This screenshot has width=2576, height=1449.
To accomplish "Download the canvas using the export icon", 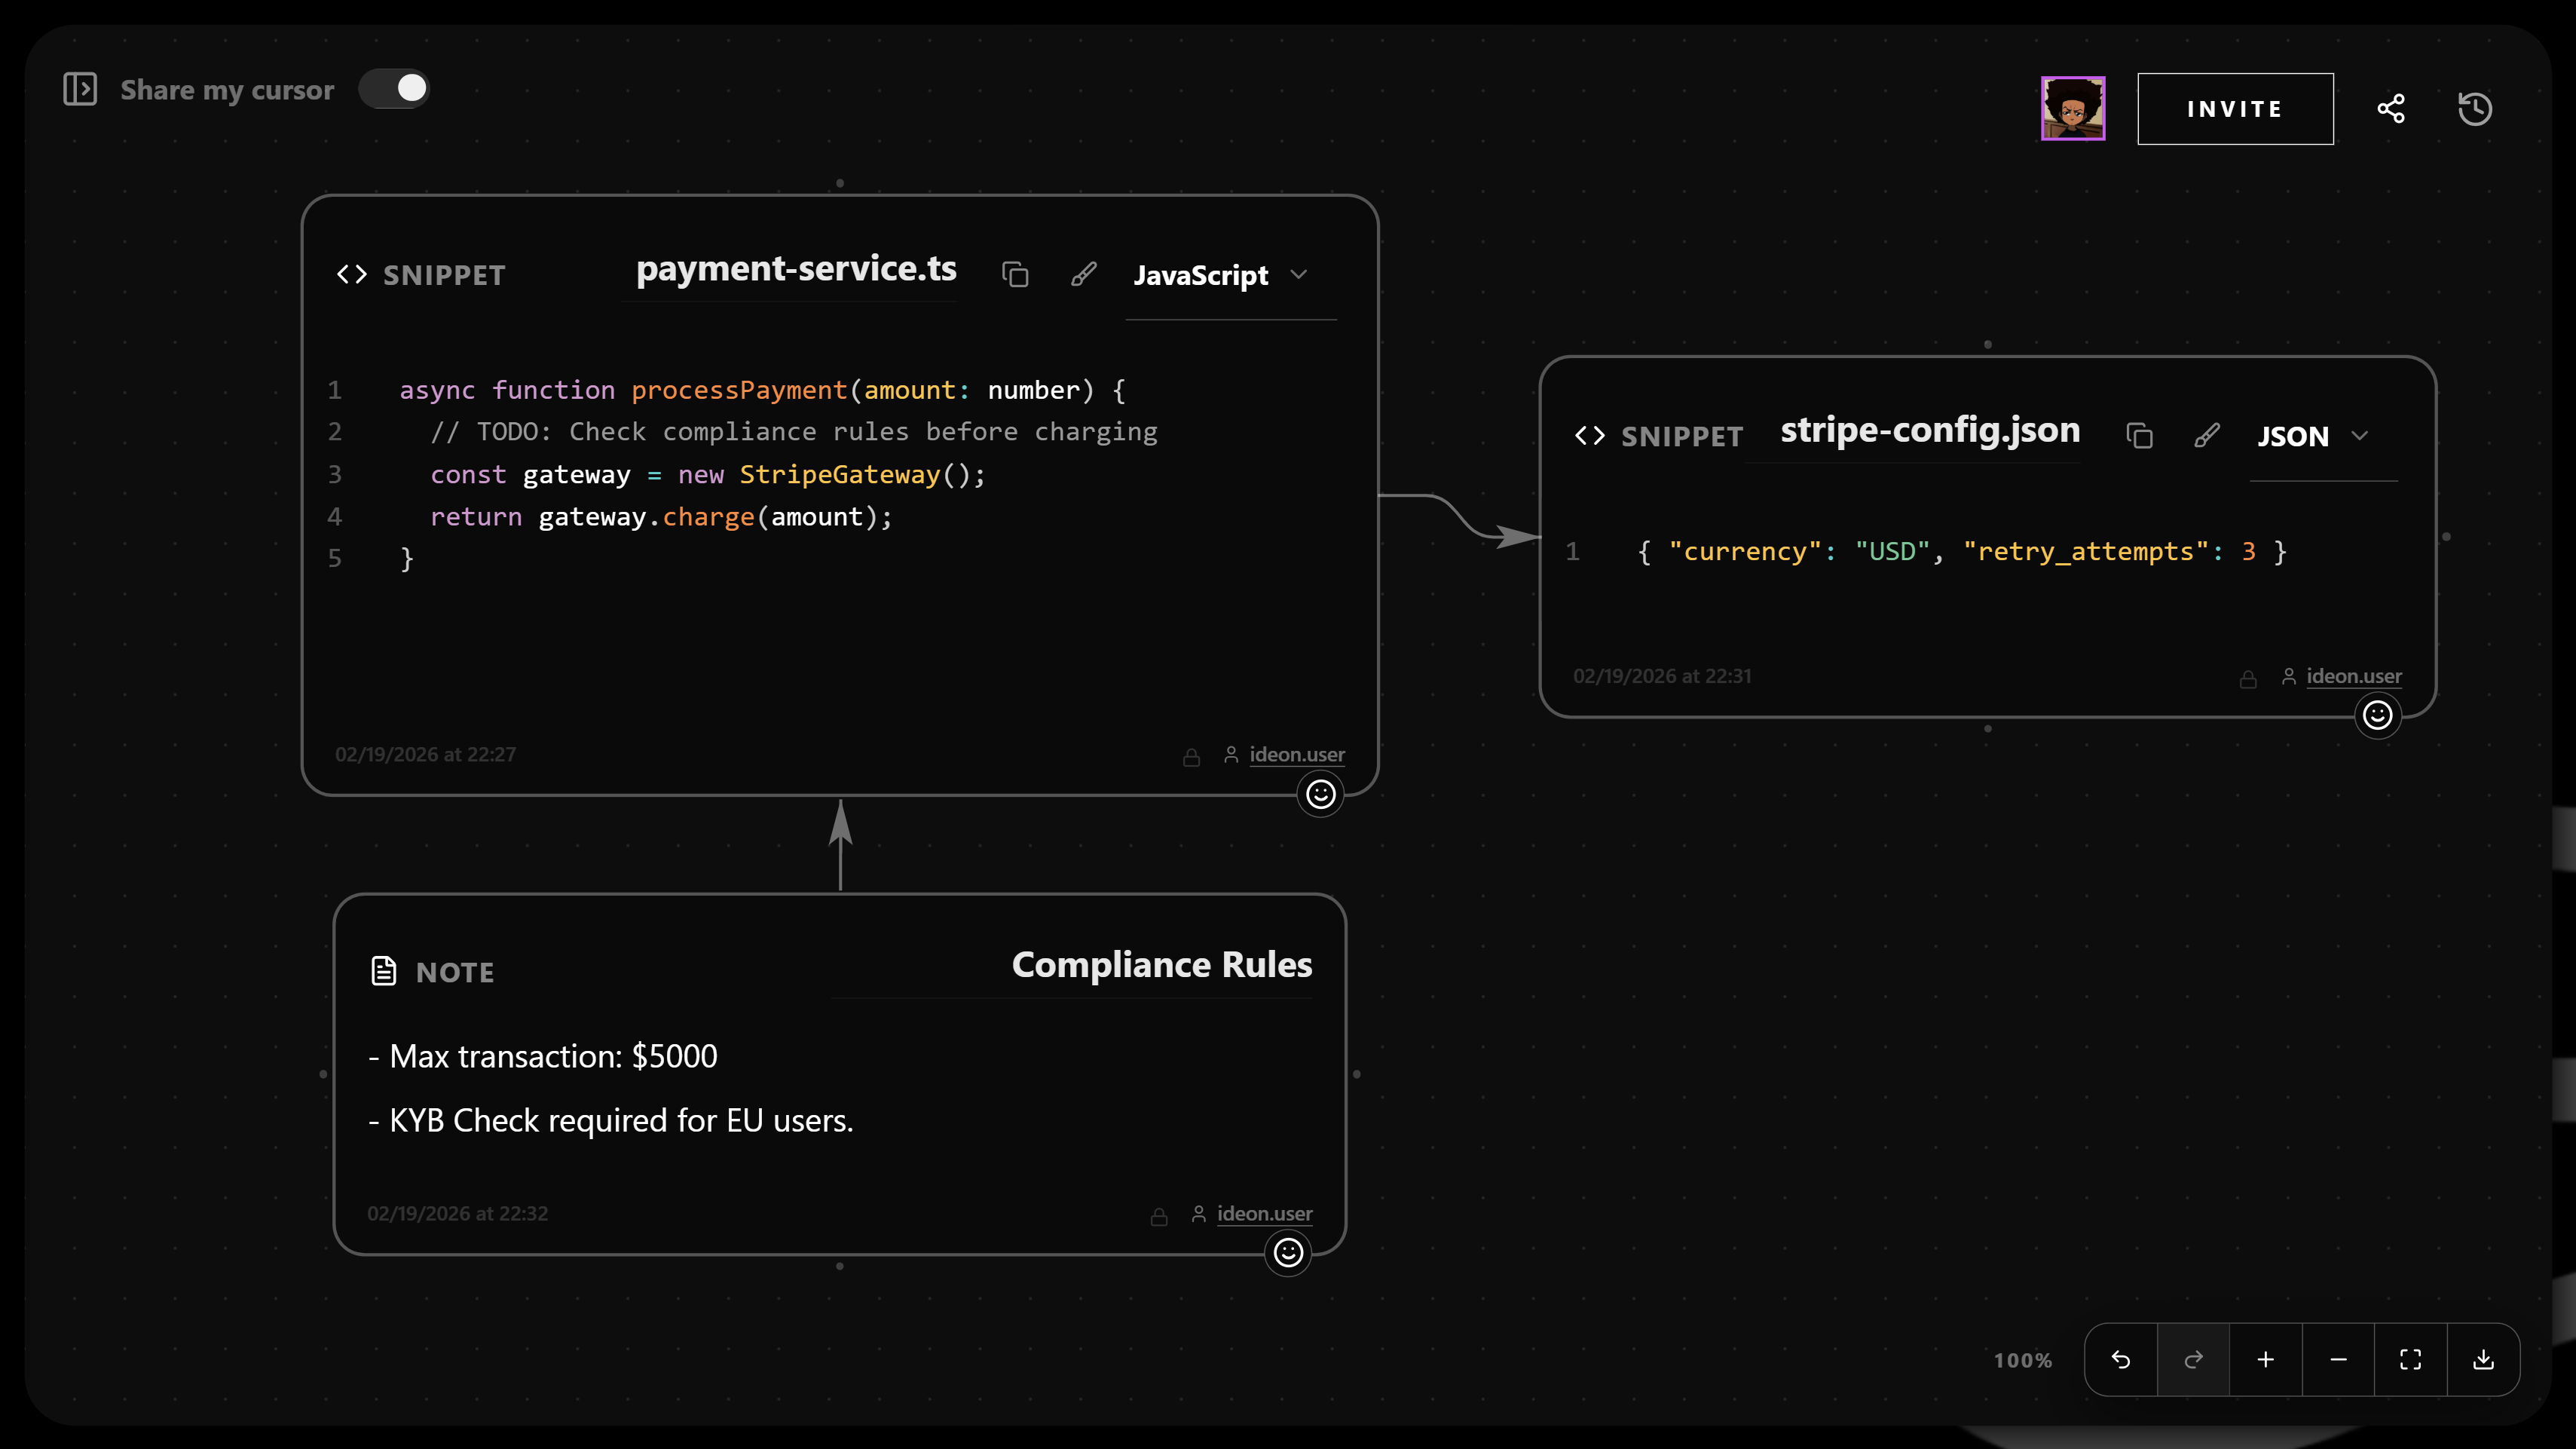I will 2483,1359.
